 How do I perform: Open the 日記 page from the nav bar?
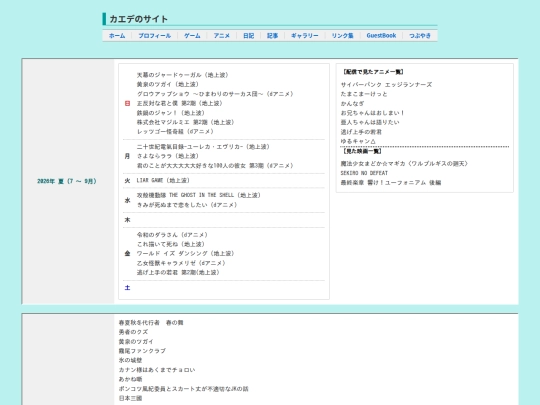[x=249, y=35]
